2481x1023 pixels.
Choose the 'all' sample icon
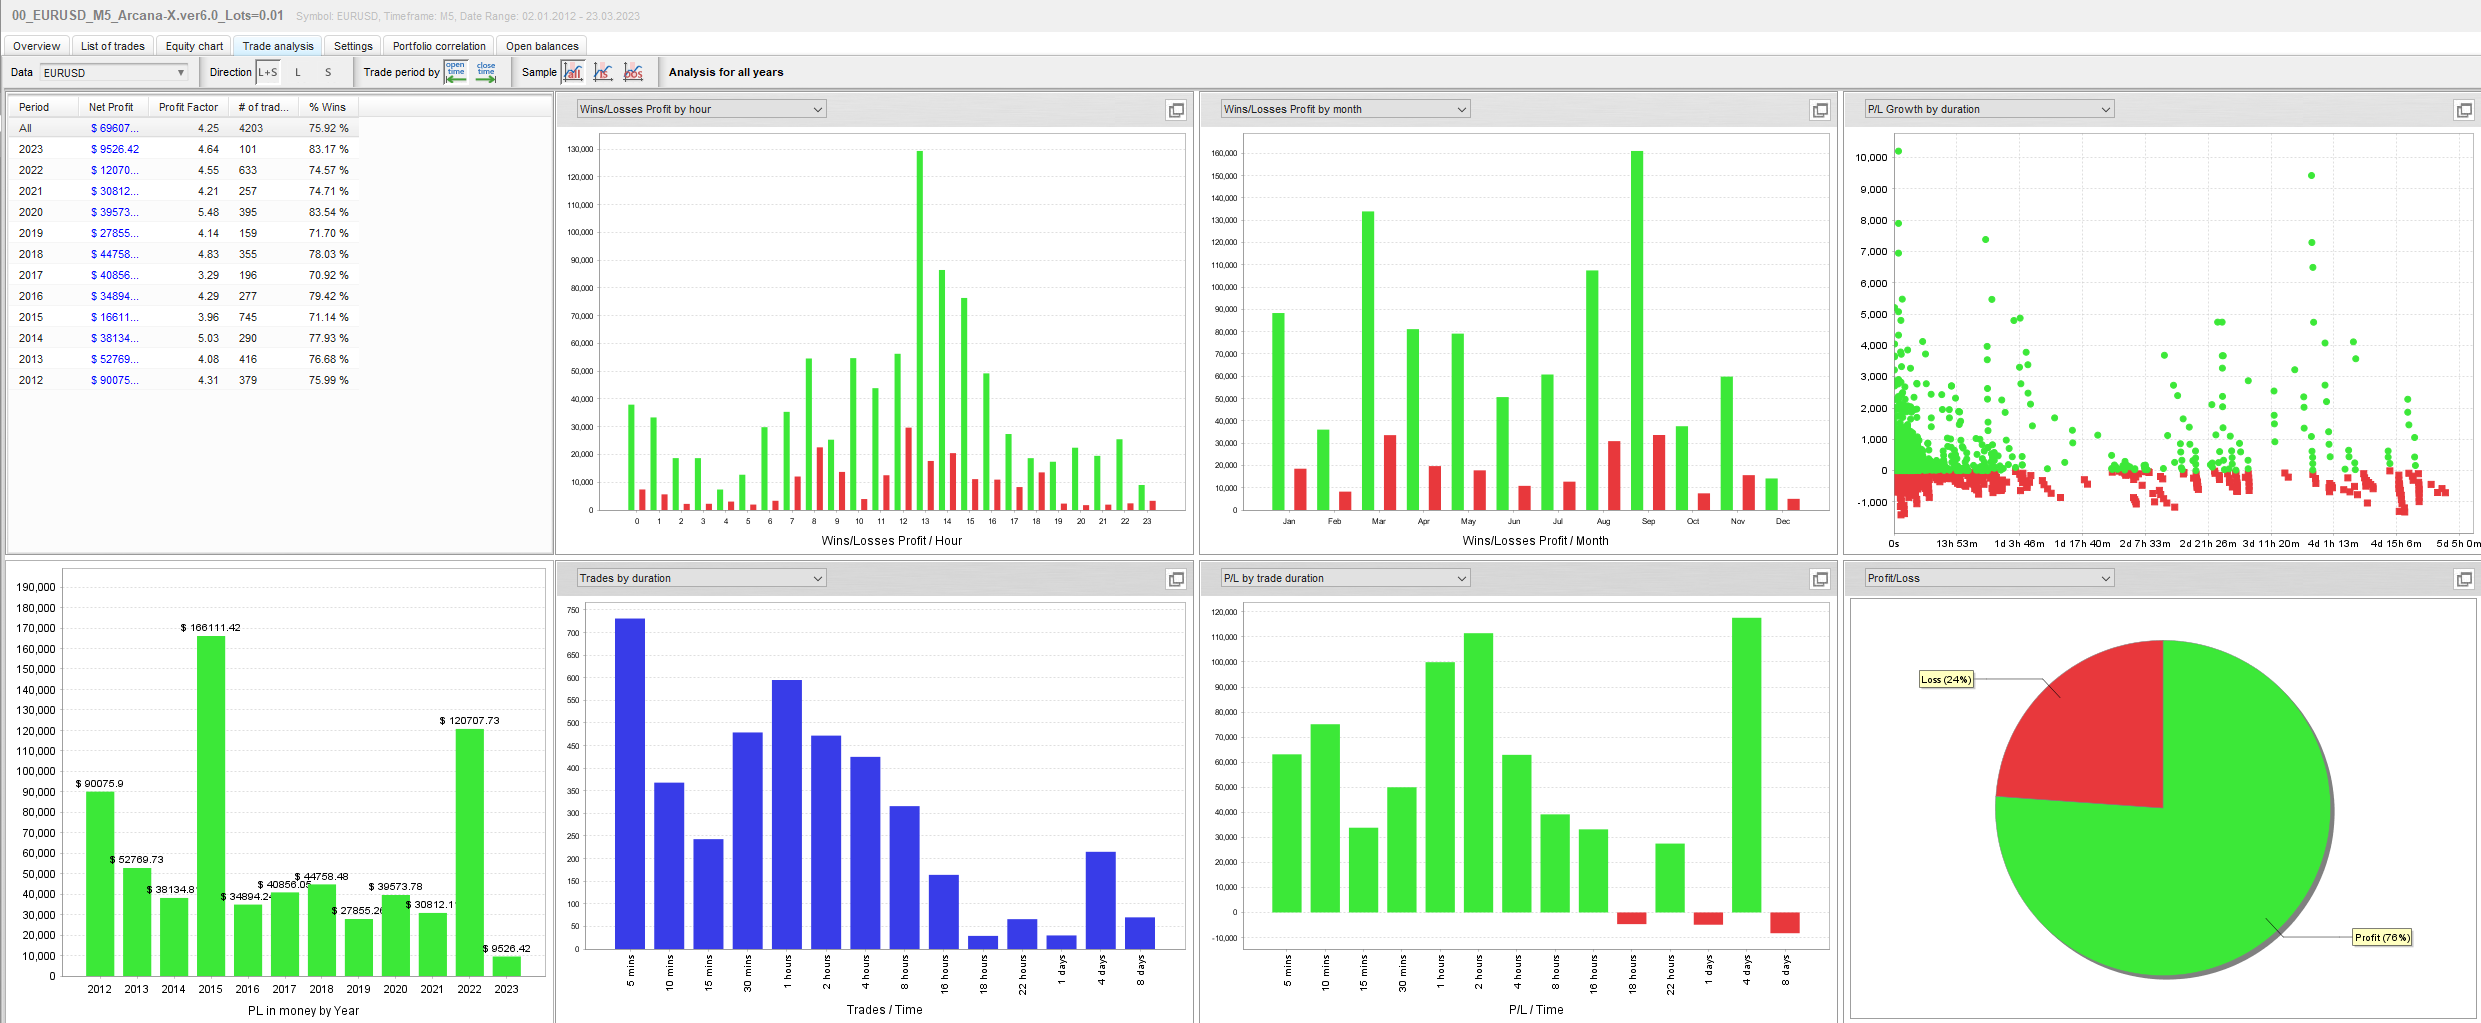(573, 72)
